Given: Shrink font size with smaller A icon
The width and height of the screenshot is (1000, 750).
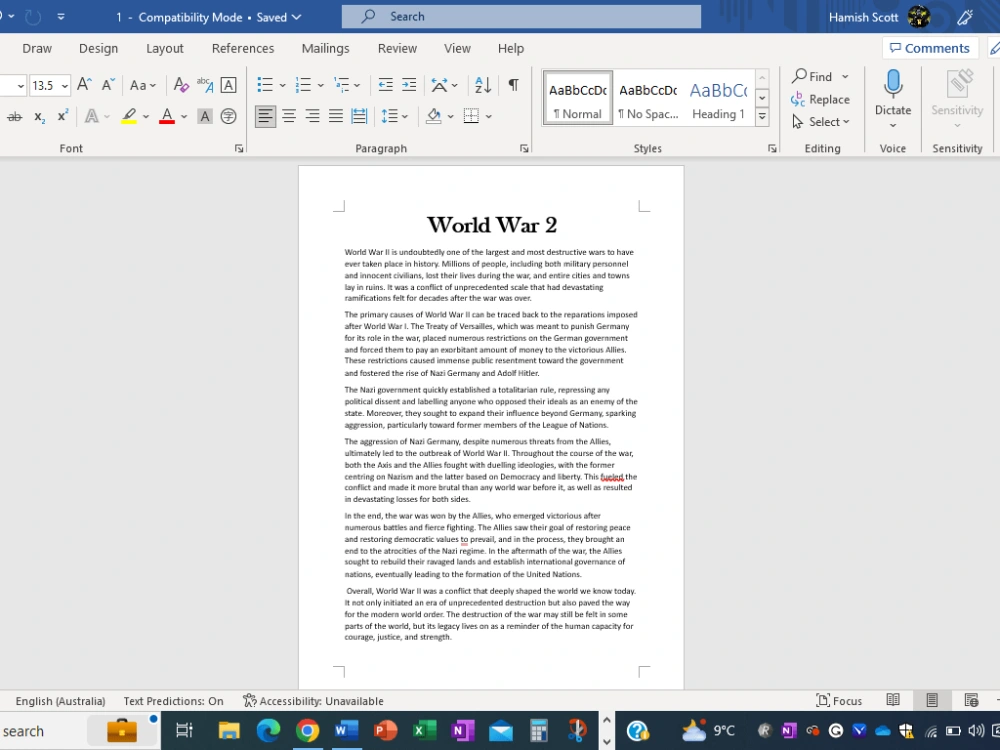Looking at the screenshot, I should coord(108,85).
